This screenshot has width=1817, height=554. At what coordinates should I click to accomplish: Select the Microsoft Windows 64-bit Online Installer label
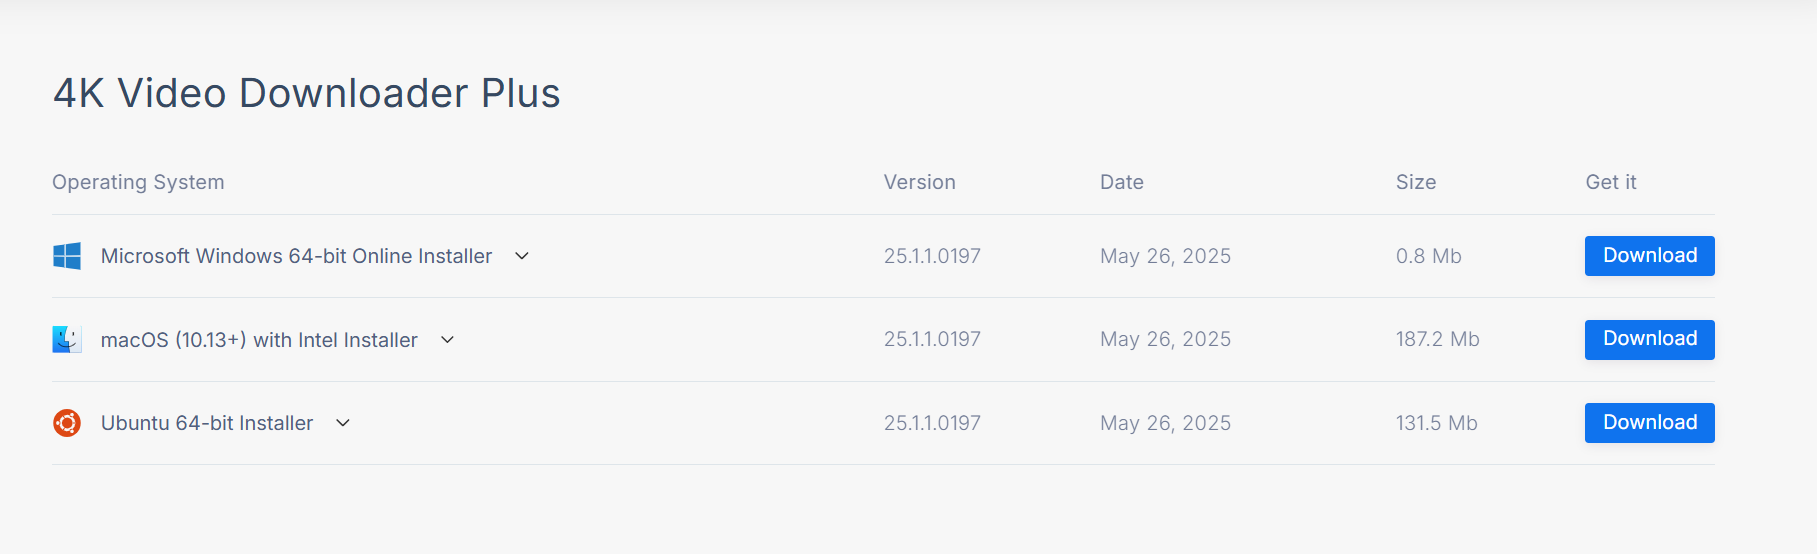[x=296, y=256]
